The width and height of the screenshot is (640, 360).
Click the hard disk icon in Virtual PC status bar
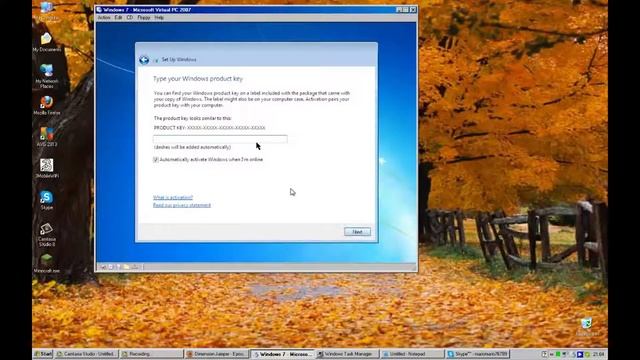103,267
